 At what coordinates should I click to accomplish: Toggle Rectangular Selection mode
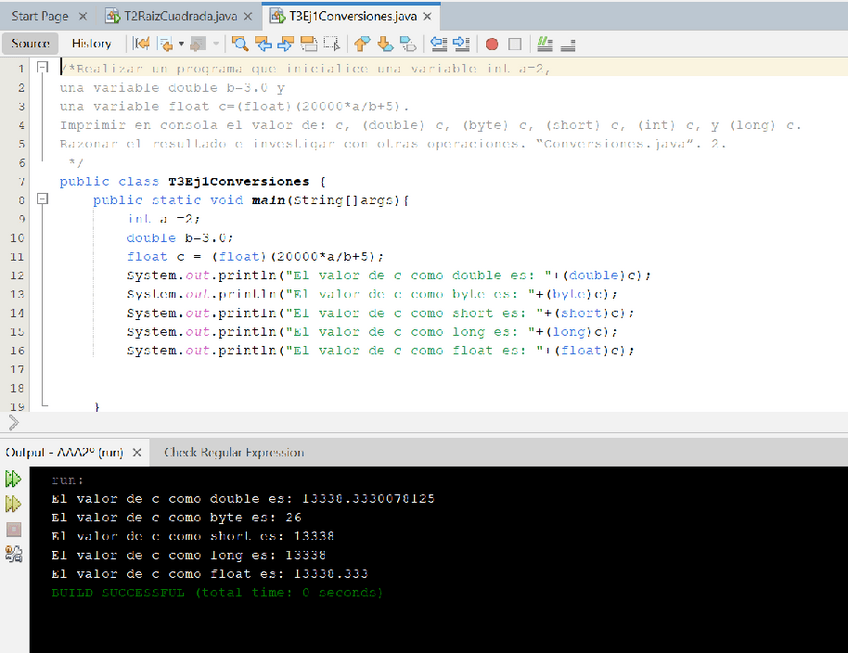pyautogui.click(x=332, y=44)
